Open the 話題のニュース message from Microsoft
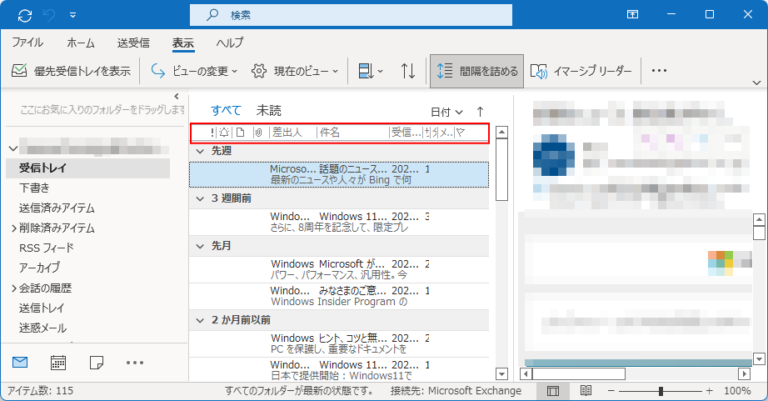The width and height of the screenshot is (768, 401). coord(339,174)
